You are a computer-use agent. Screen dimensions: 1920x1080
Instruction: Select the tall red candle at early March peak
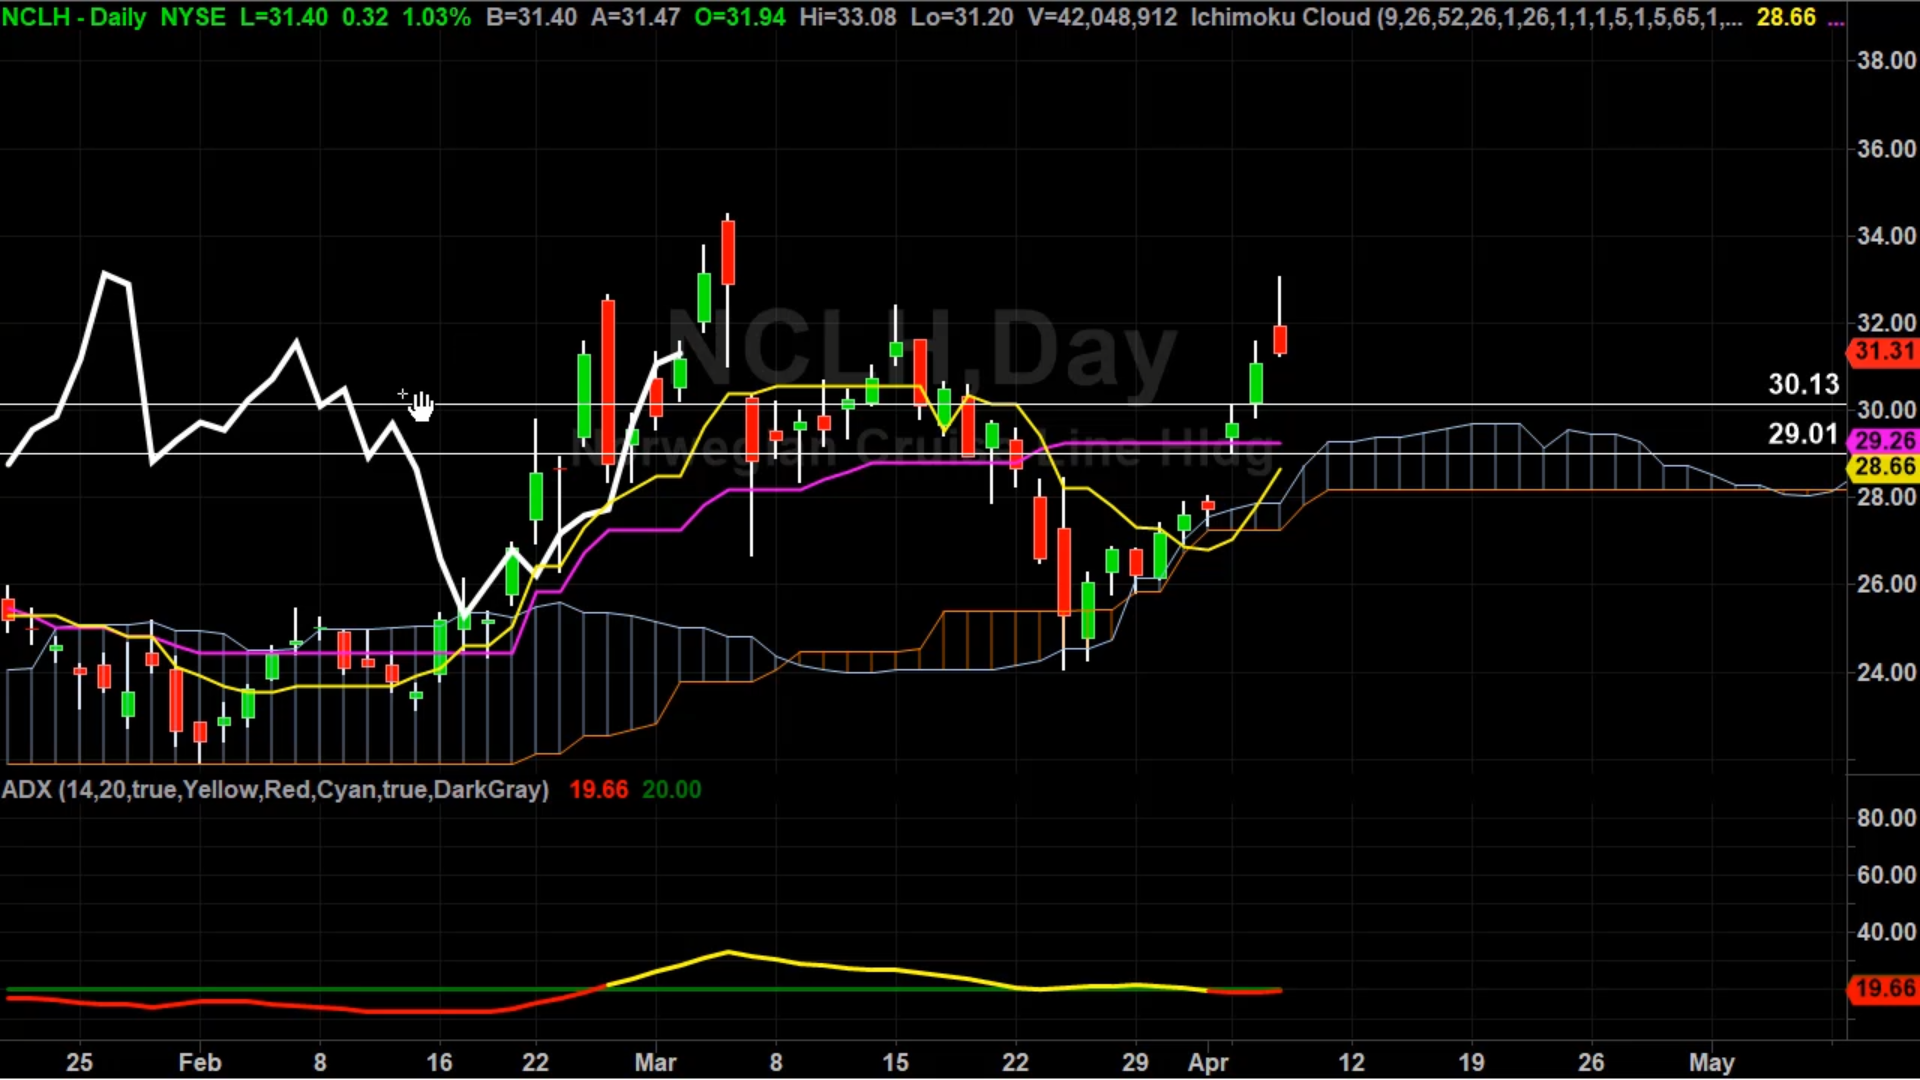728,253
